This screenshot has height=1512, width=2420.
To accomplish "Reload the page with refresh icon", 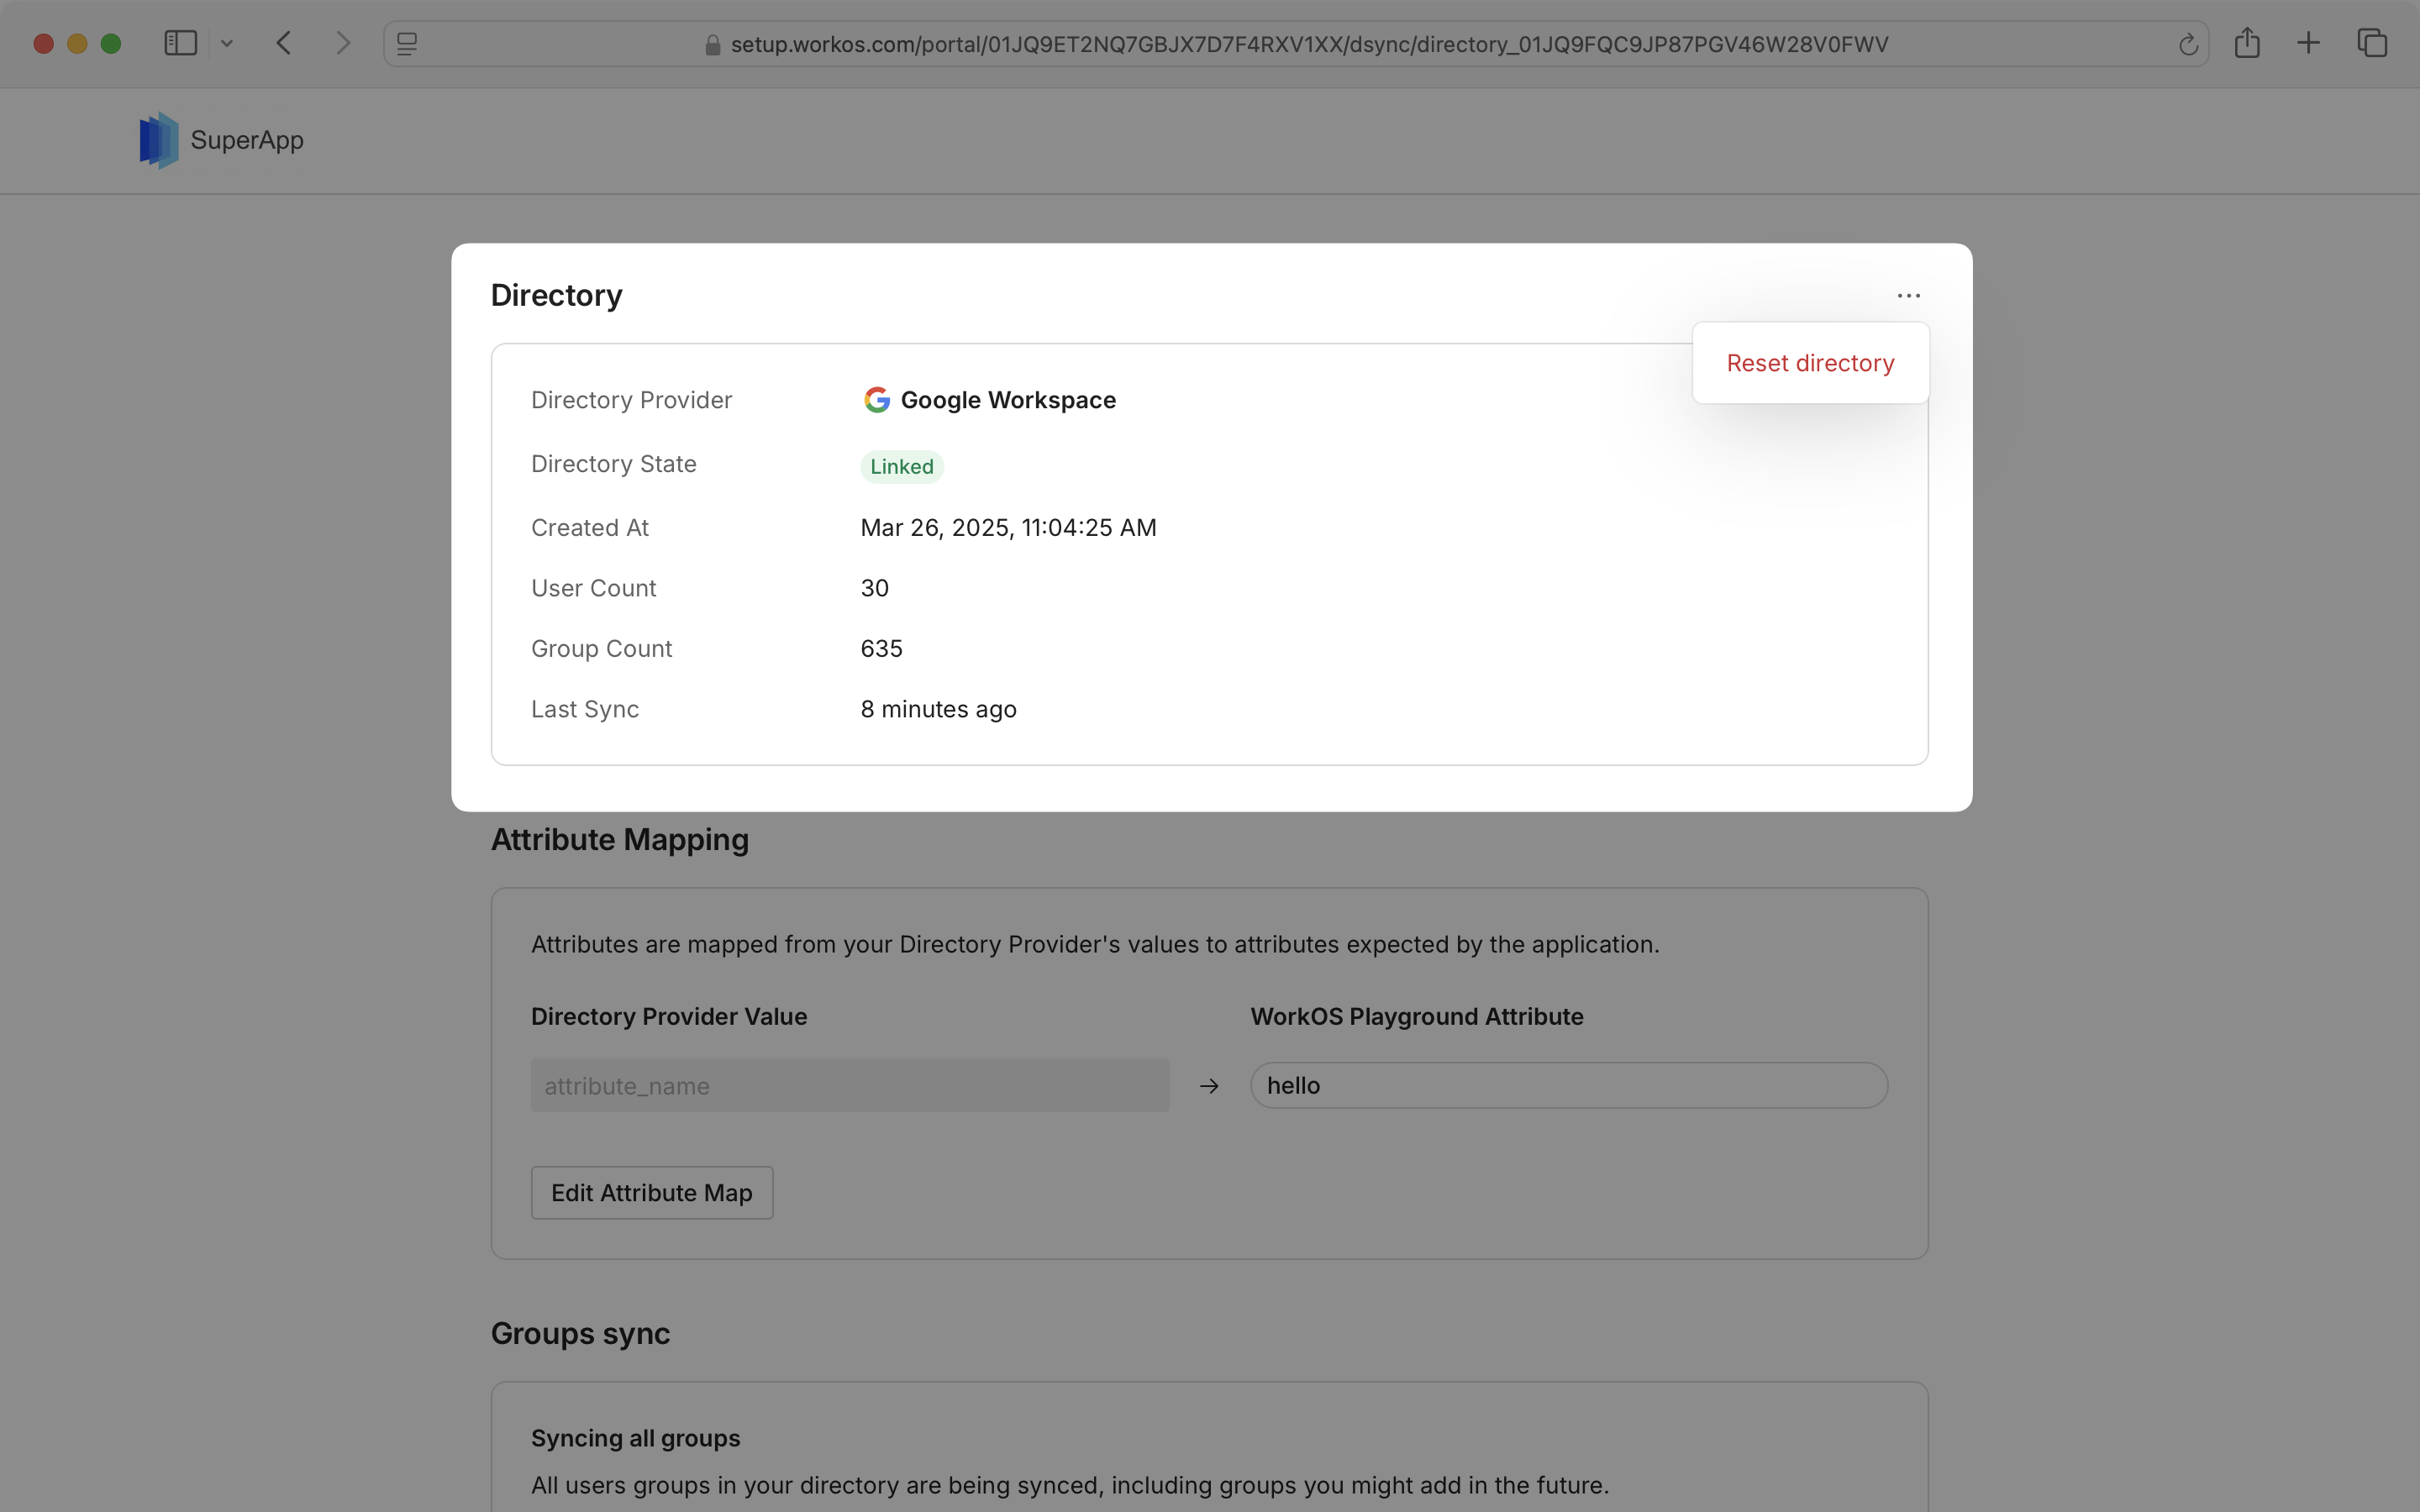I will pyautogui.click(x=2187, y=44).
